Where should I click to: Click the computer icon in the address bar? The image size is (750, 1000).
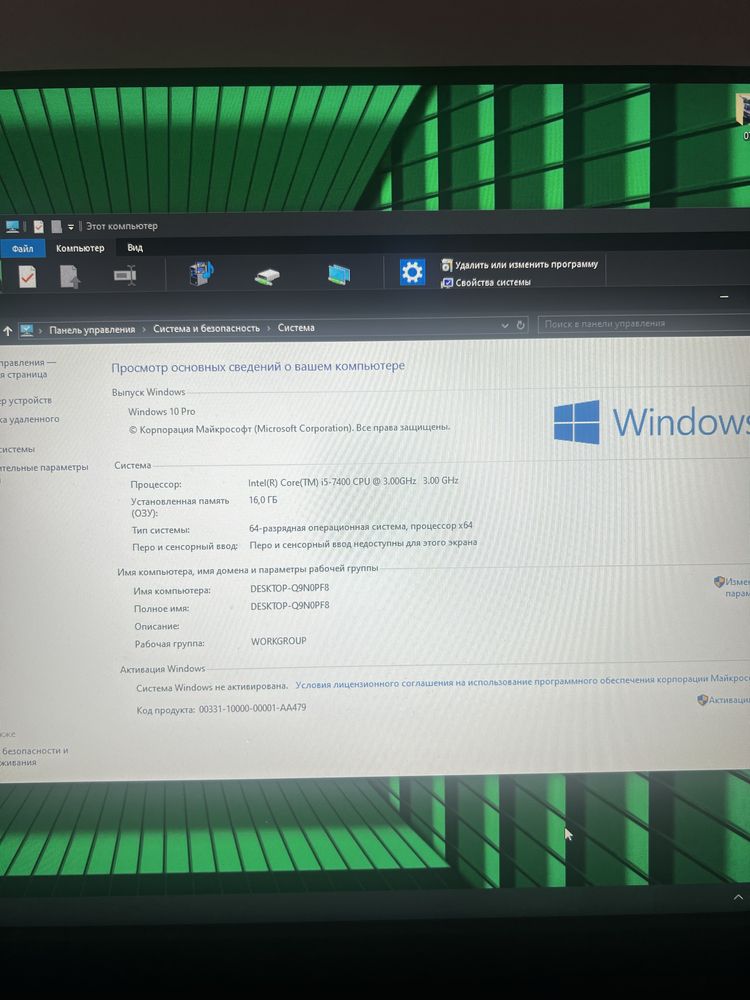coord(26,330)
